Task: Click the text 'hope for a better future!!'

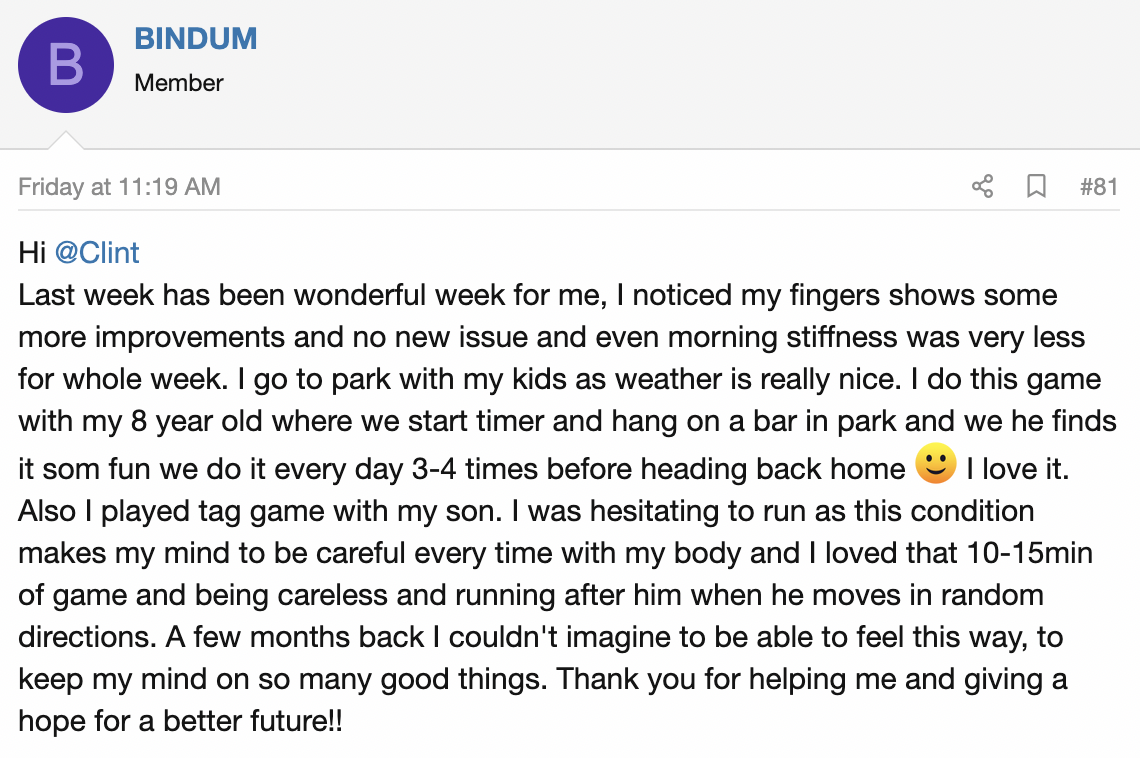Action: point(180,721)
